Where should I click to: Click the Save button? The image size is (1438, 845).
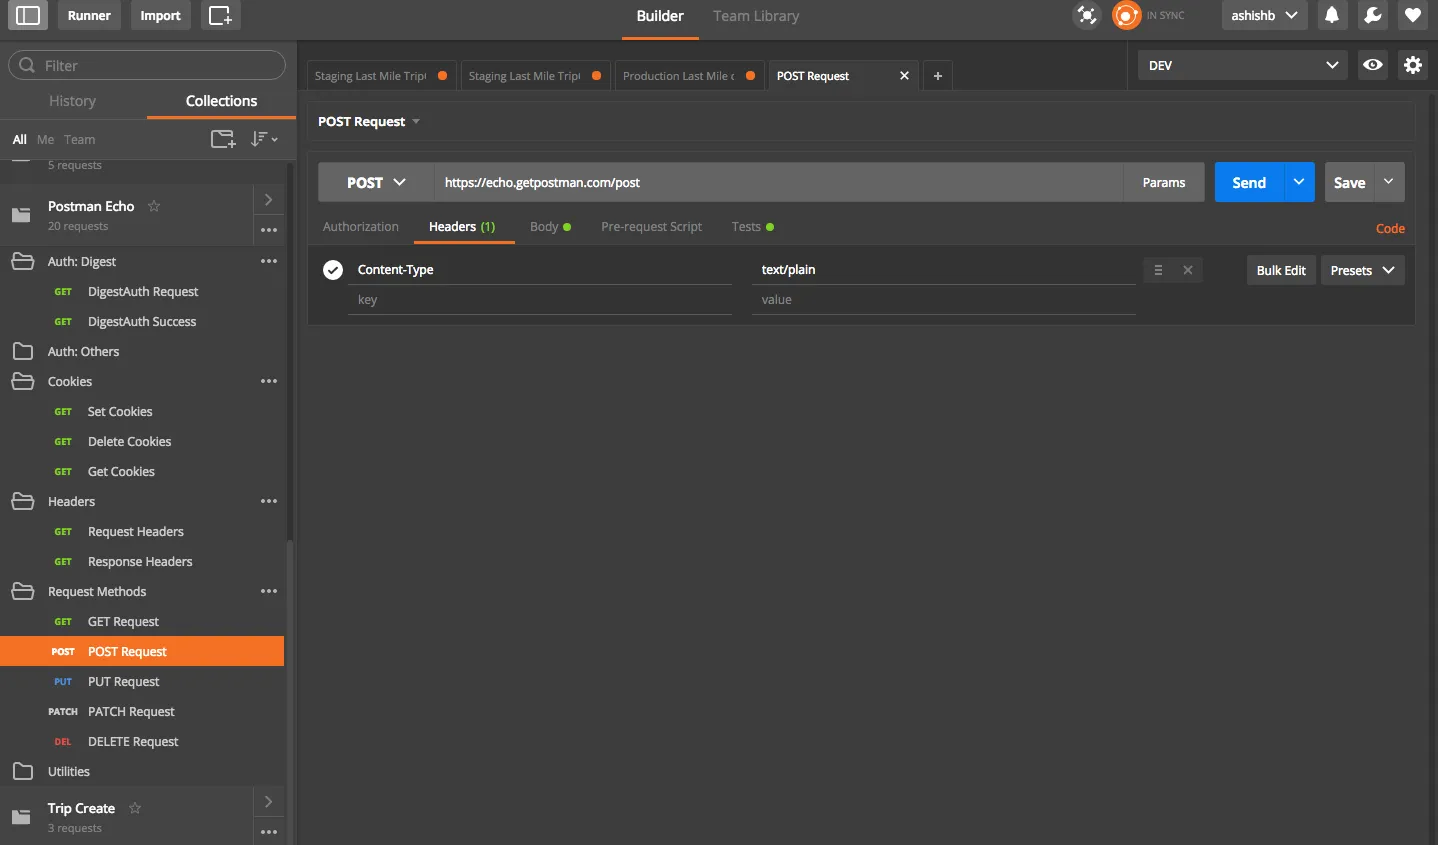pyautogui.click(x=1349, y=182)
